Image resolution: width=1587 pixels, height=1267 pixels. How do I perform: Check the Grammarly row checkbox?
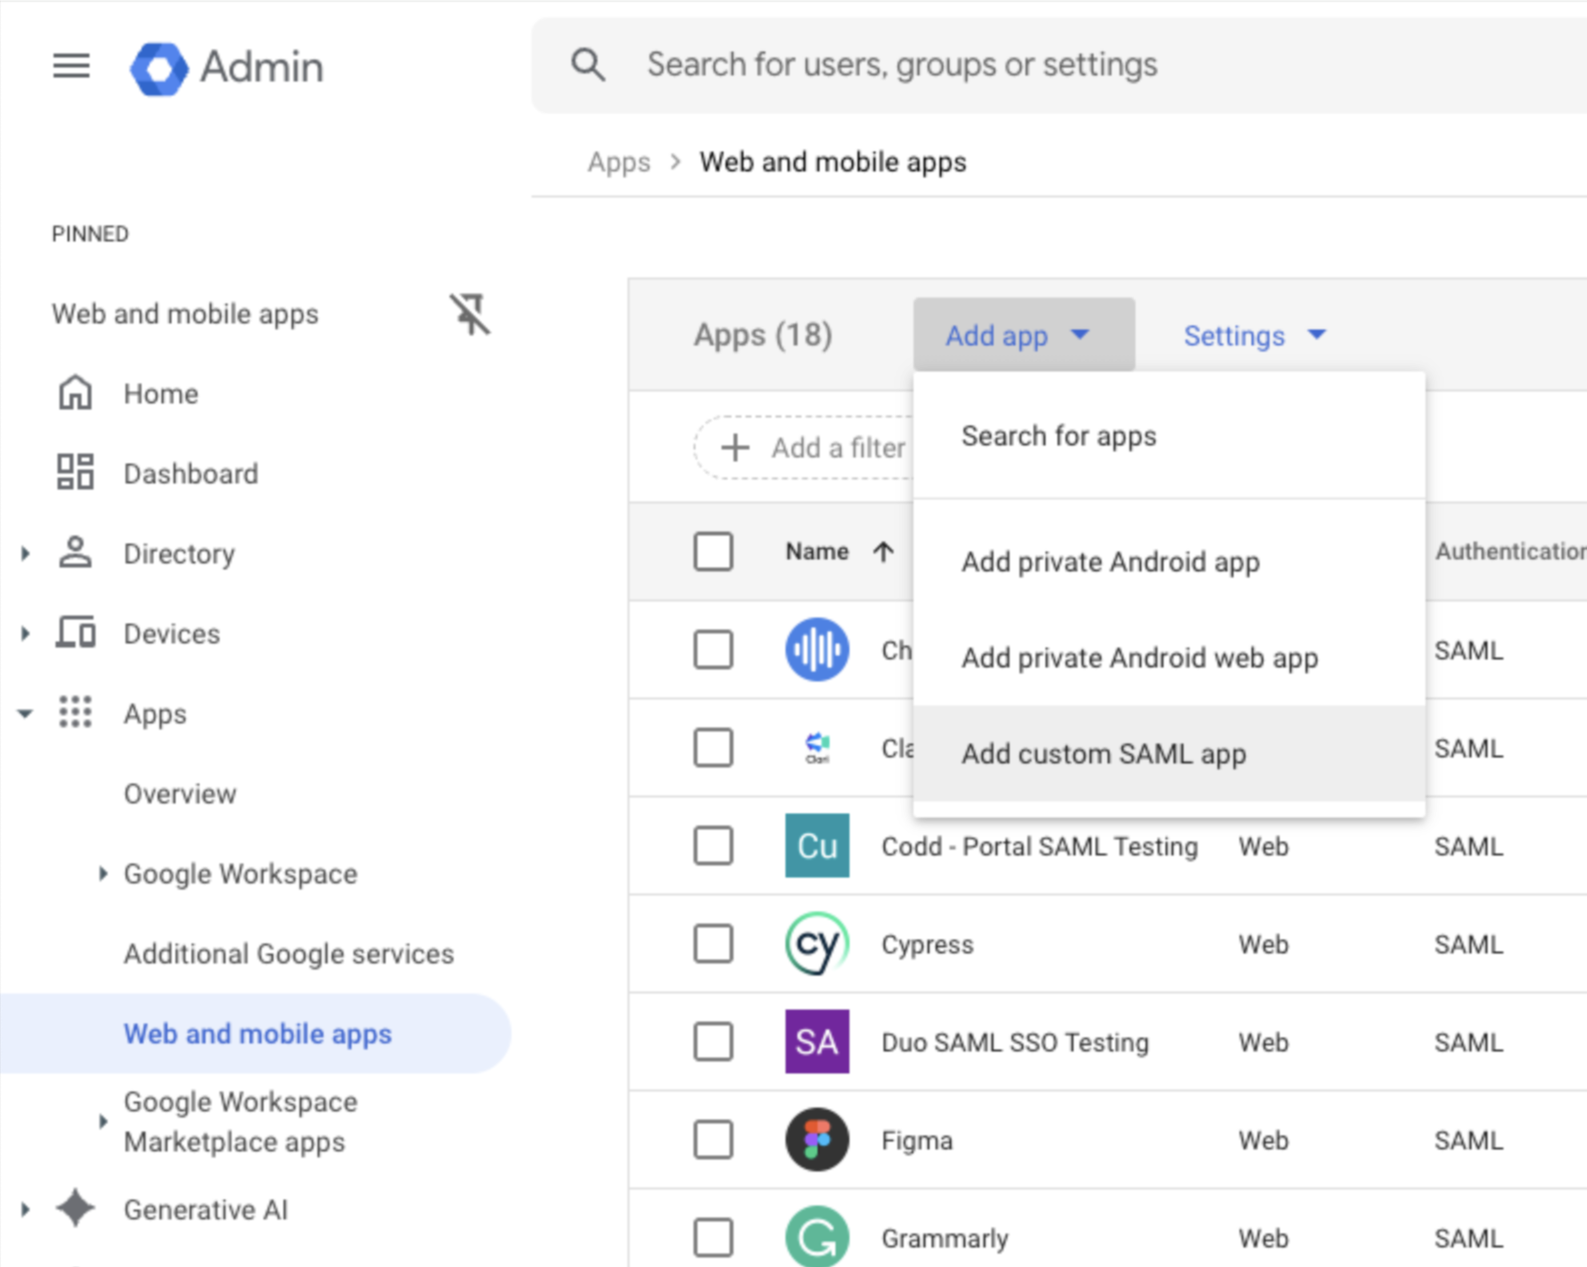click(713, 1238)
